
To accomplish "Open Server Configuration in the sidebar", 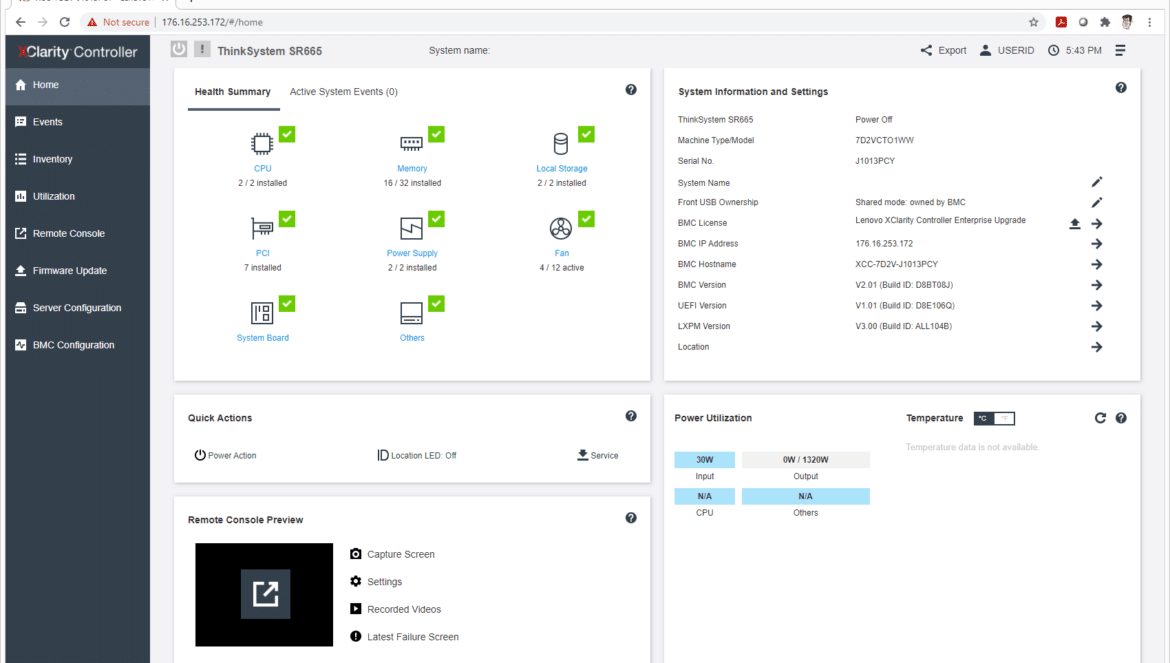I will click(78, 308).
